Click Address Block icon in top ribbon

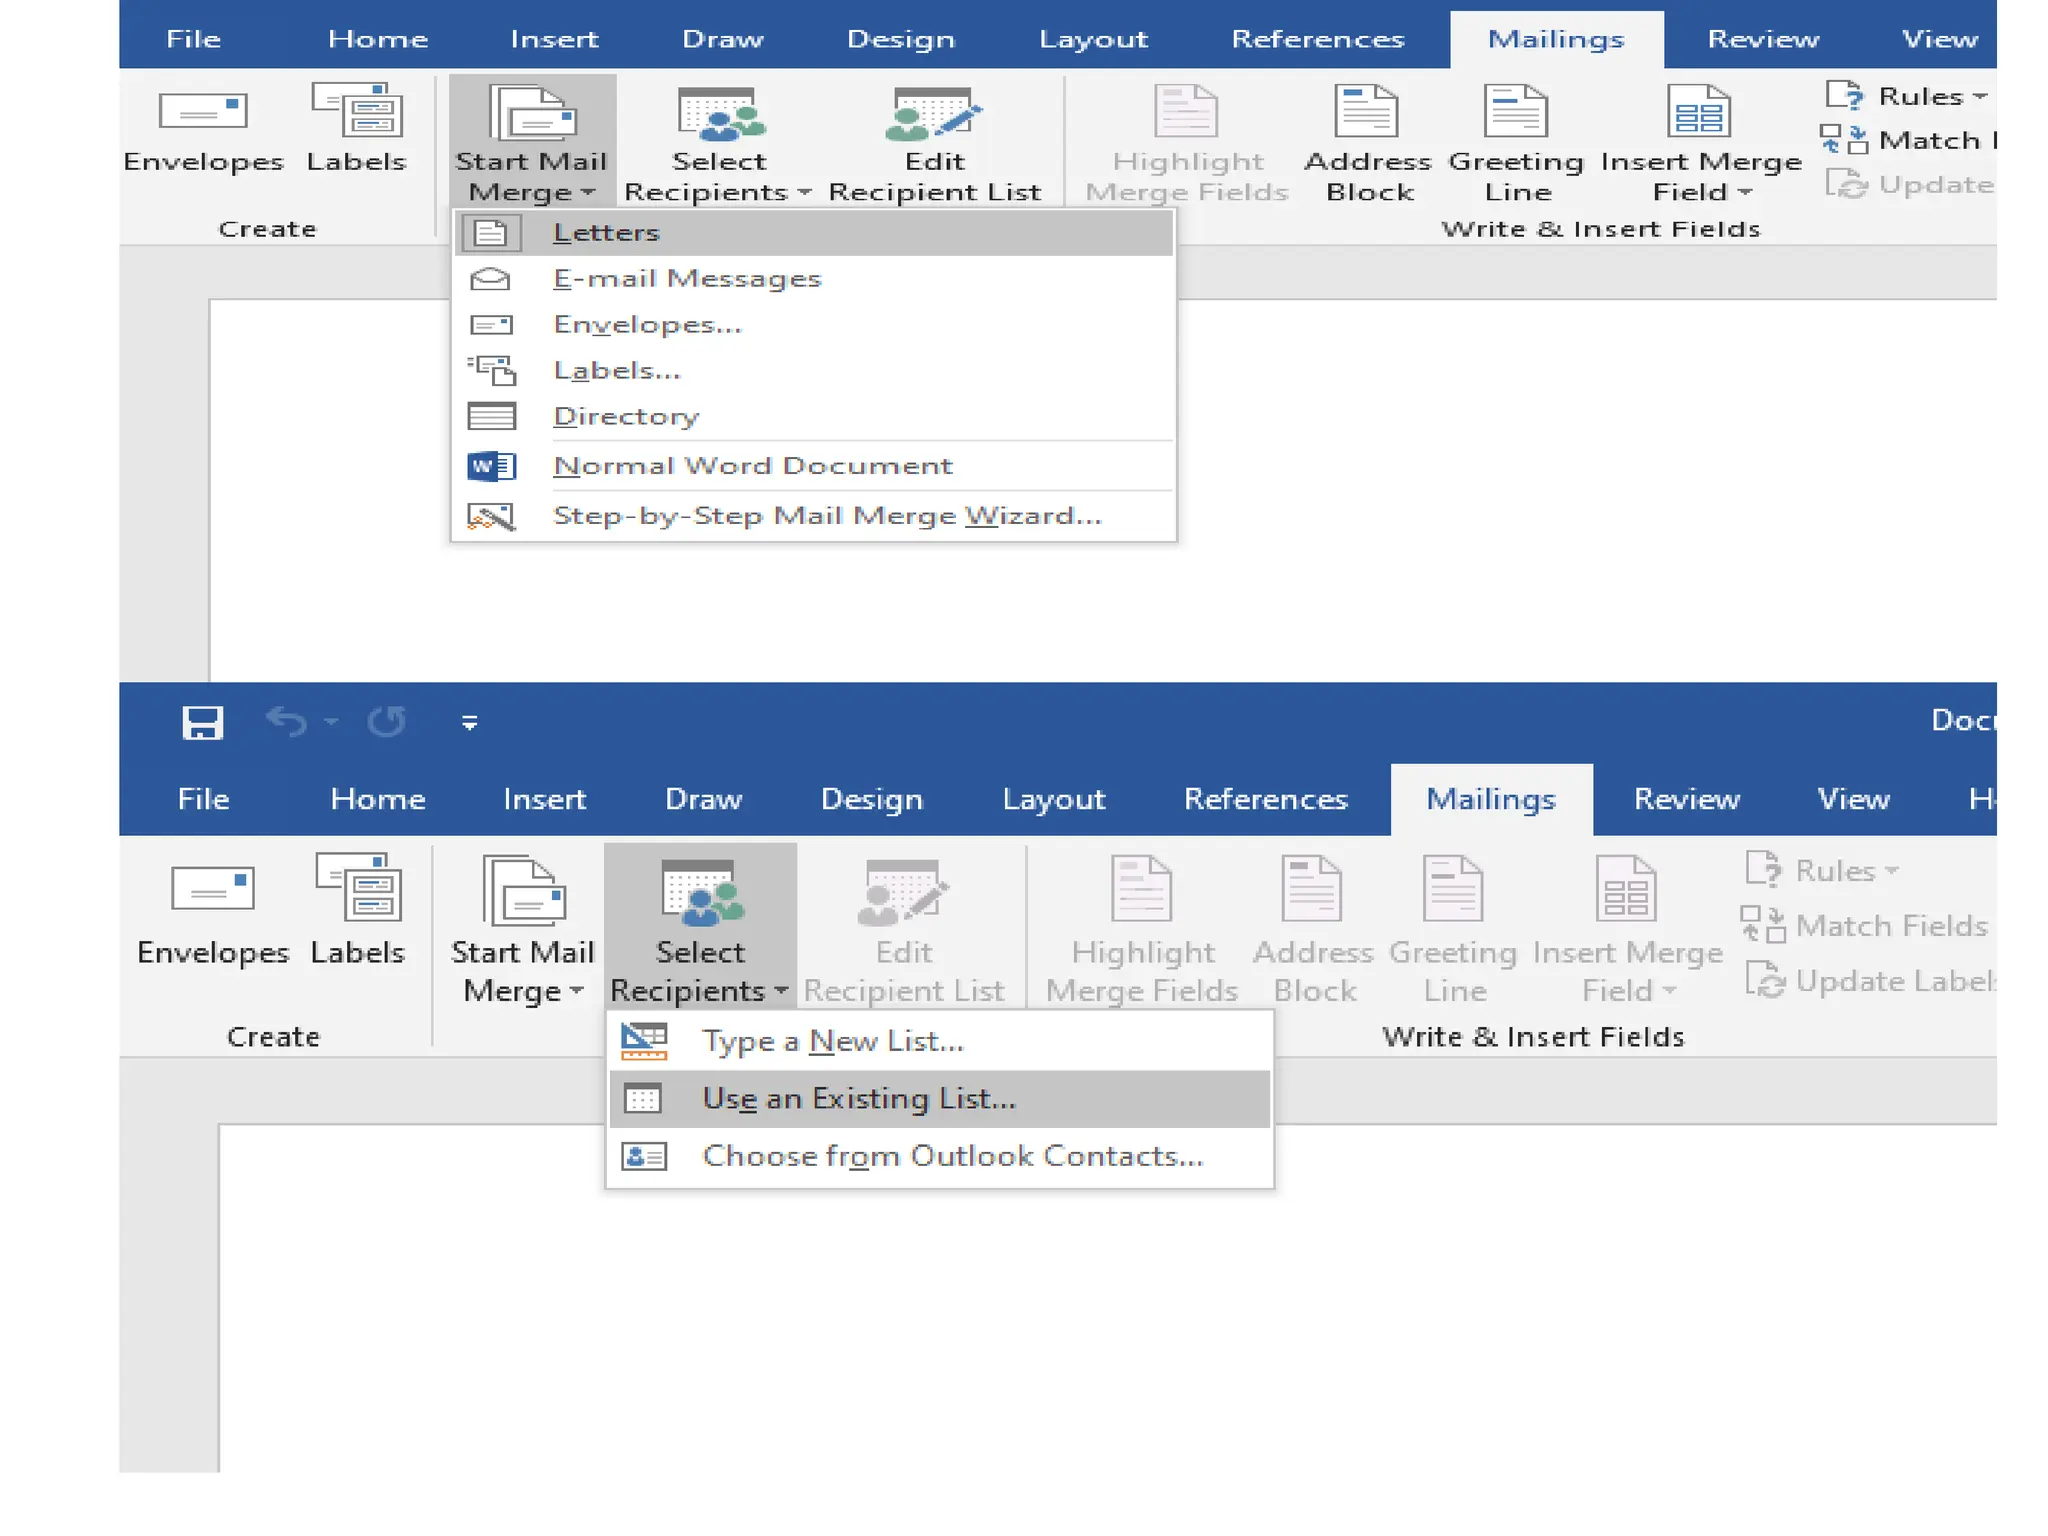coord(1366,112)
